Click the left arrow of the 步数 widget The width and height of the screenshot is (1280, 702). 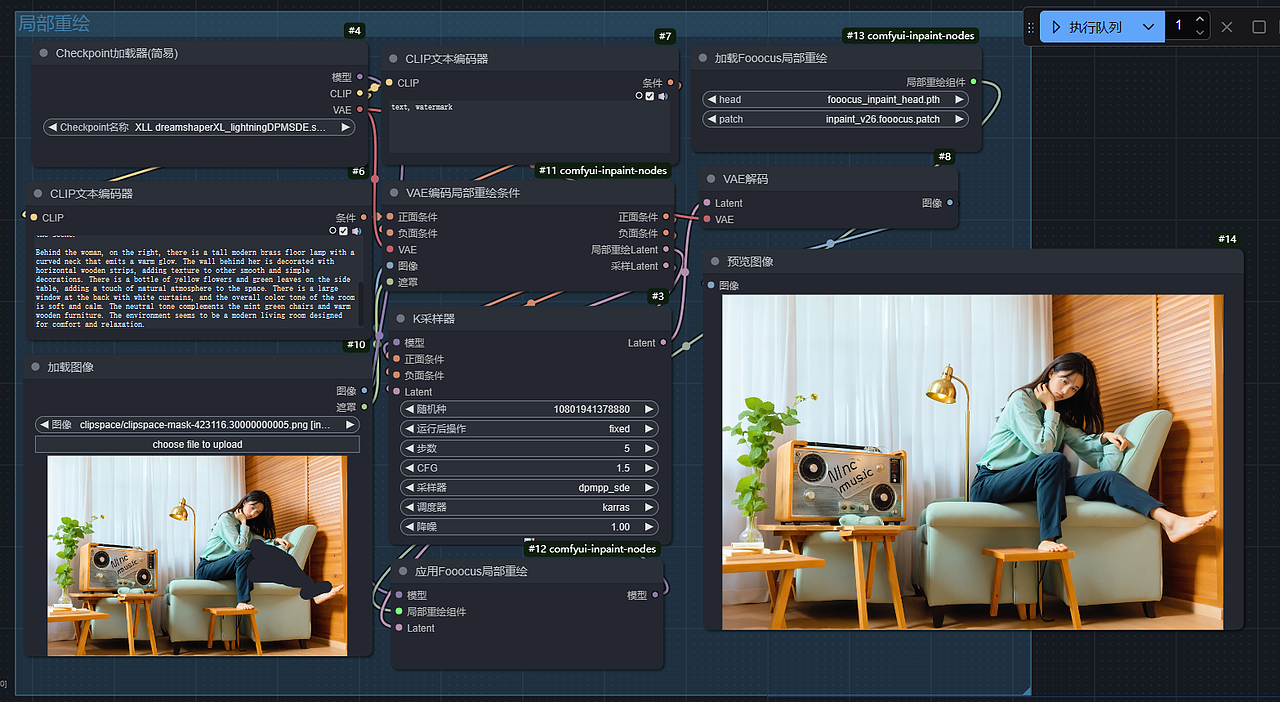click(x=409, y=448)
